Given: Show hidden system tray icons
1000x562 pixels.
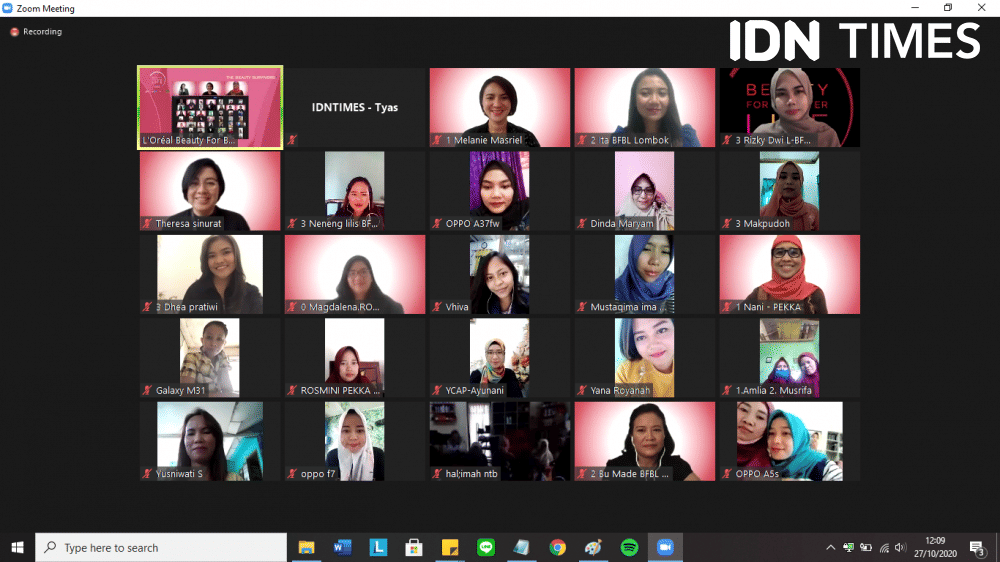Looking at the screenshot, I should click(830, 547).
